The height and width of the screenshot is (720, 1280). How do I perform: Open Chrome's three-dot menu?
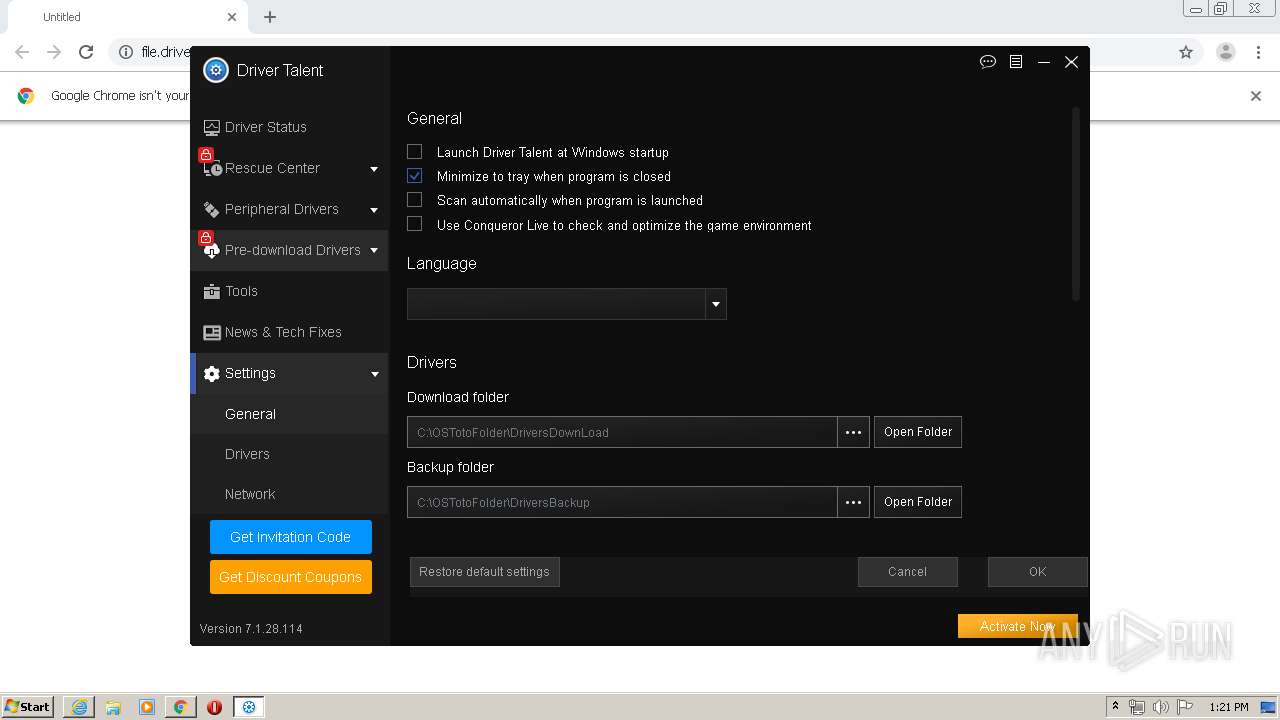coord(1259,52)
